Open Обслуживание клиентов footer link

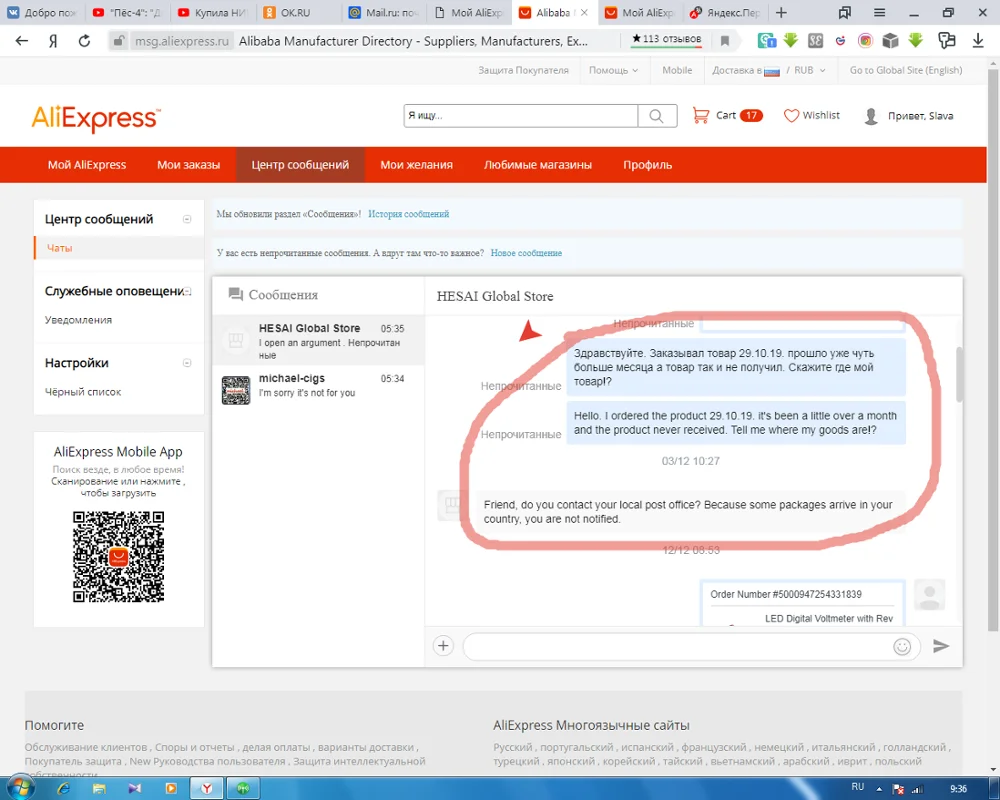(85, 747)
